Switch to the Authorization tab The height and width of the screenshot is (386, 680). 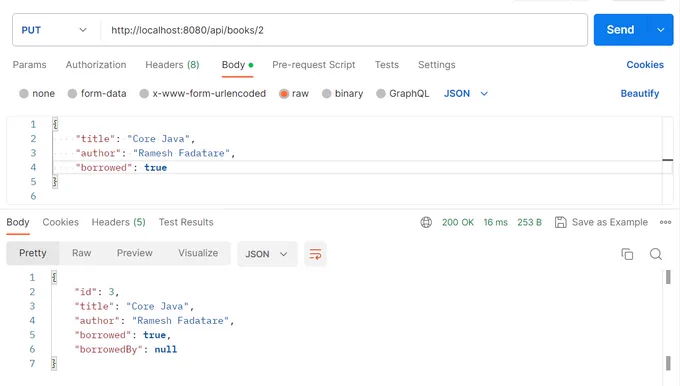pyautogui.click(x=96, y=65)
